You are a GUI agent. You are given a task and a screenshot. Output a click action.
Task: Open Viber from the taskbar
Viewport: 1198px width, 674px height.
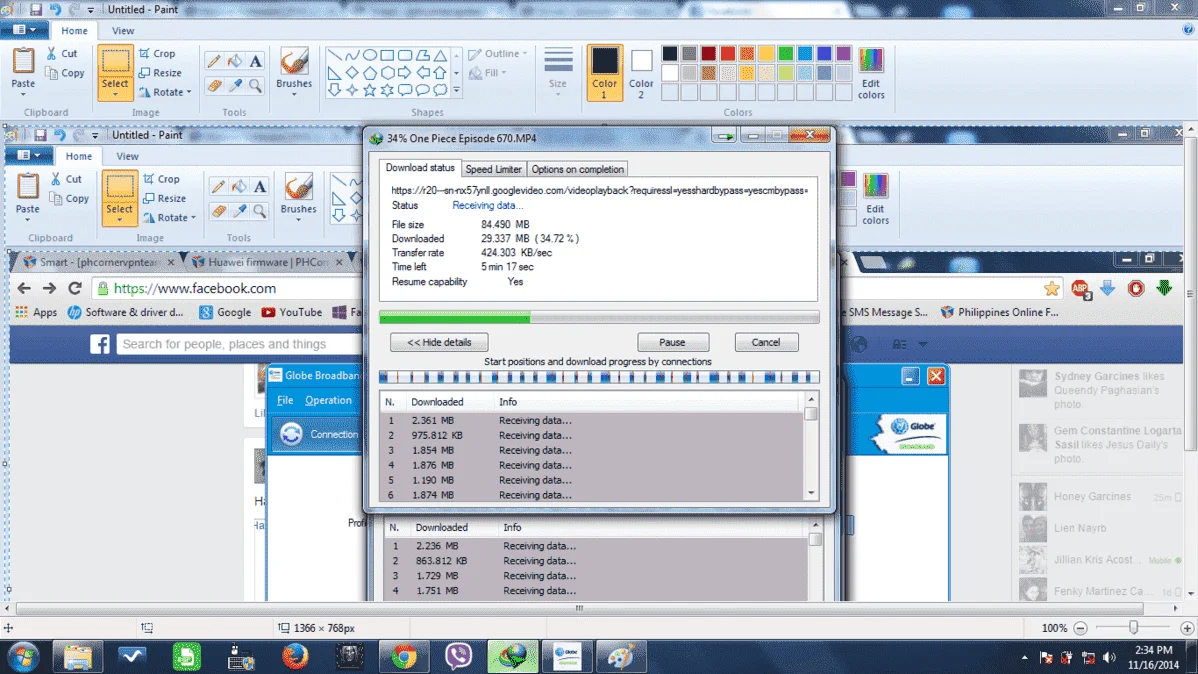pyautogui.click(x=458, y=656)
